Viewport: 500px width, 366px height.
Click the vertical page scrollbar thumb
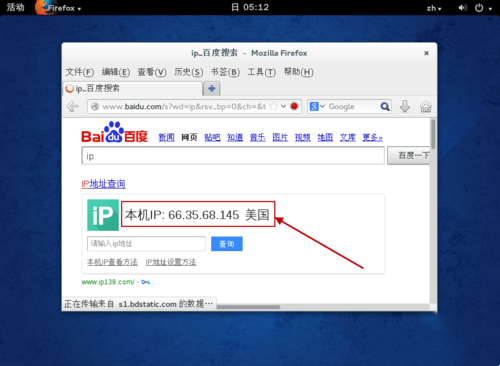[433, 134]
